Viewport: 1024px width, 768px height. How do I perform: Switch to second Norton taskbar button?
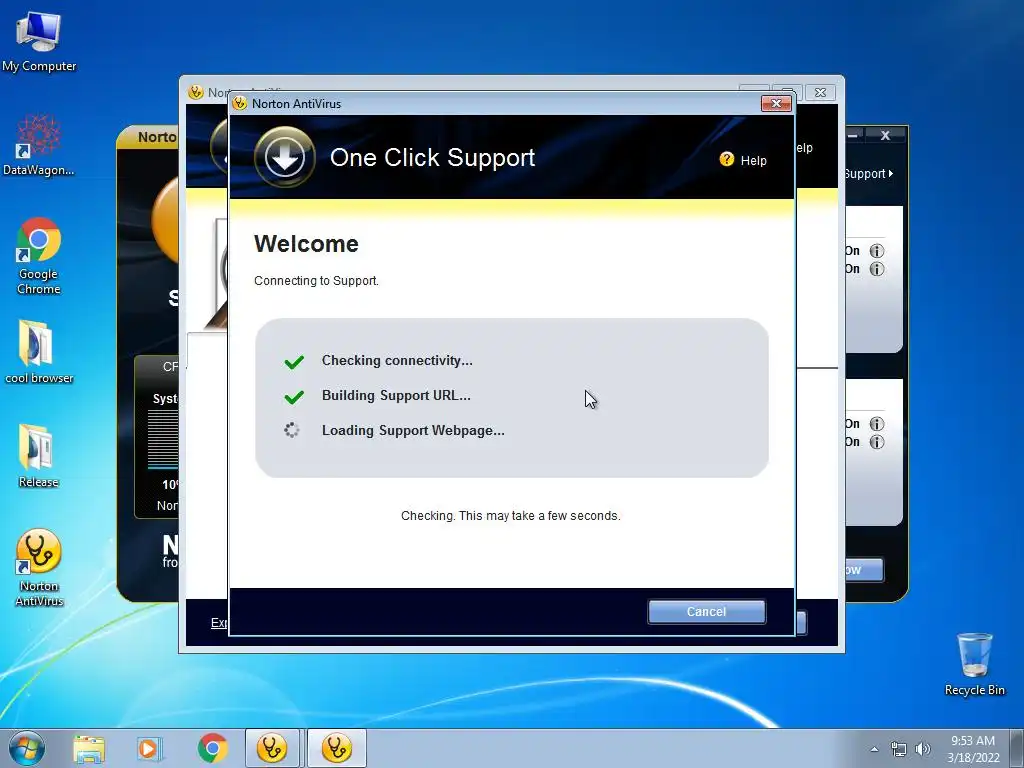[337, 748]
